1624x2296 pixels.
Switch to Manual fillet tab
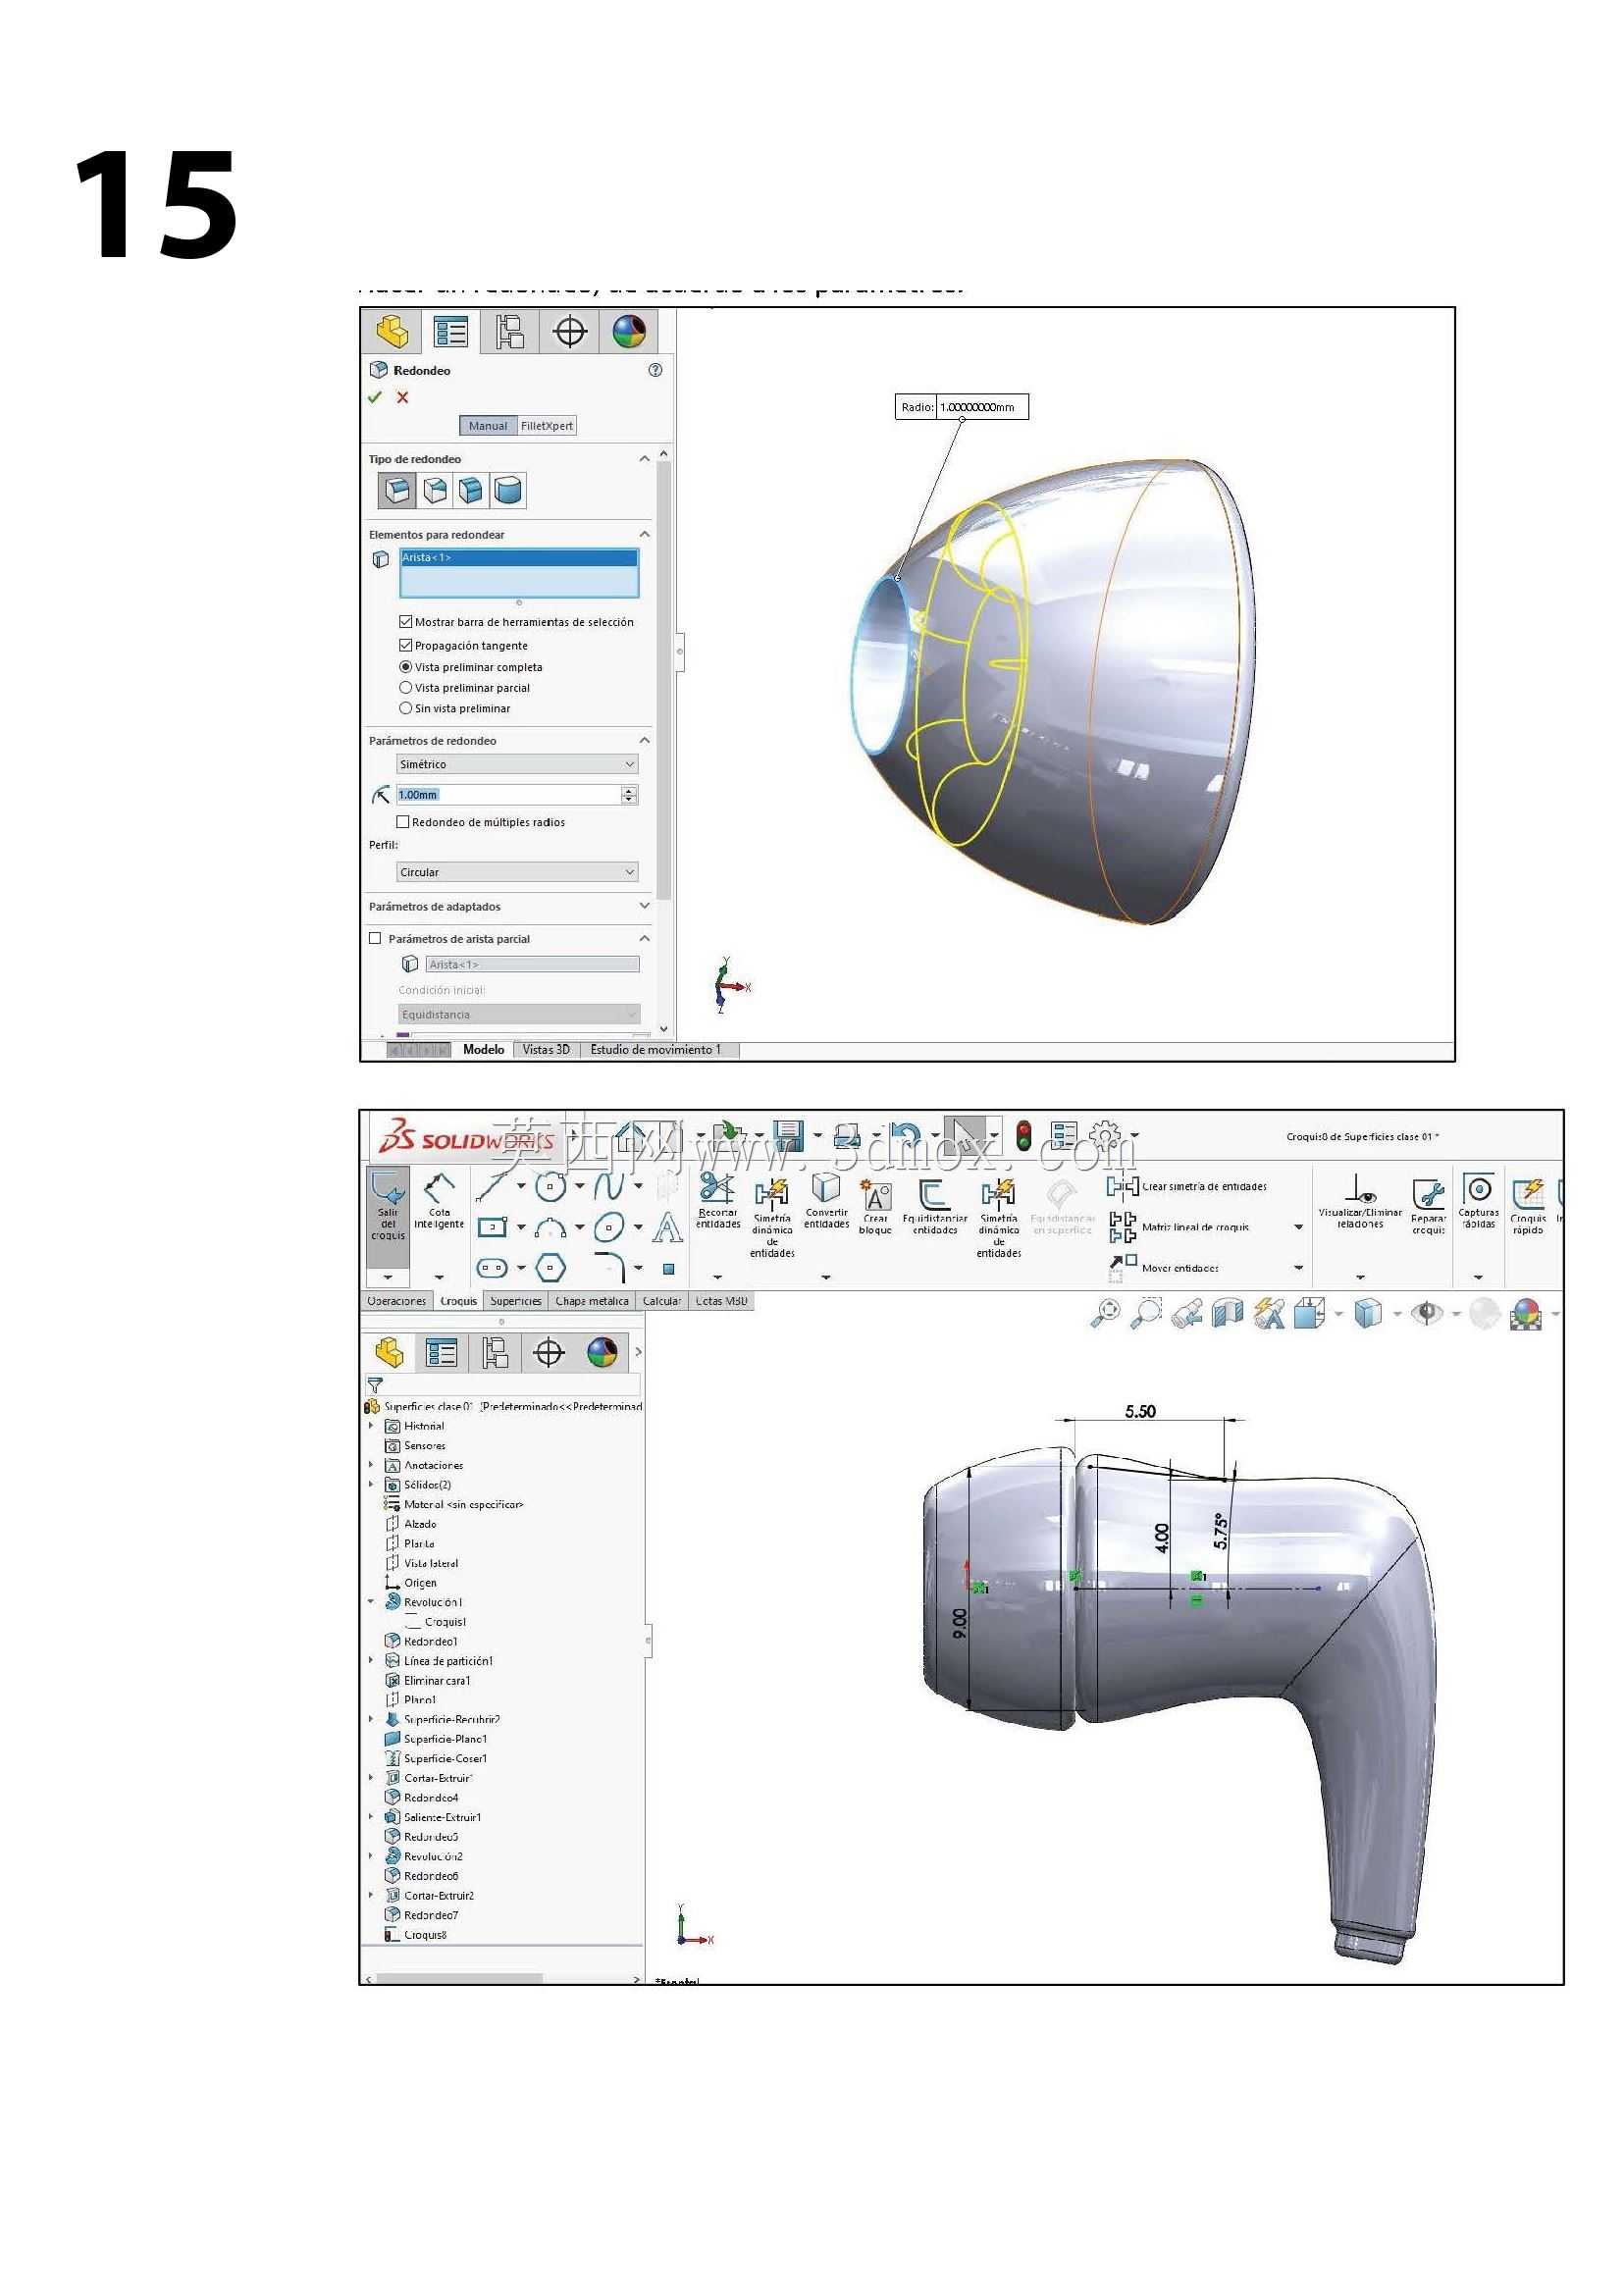point(488,426)
